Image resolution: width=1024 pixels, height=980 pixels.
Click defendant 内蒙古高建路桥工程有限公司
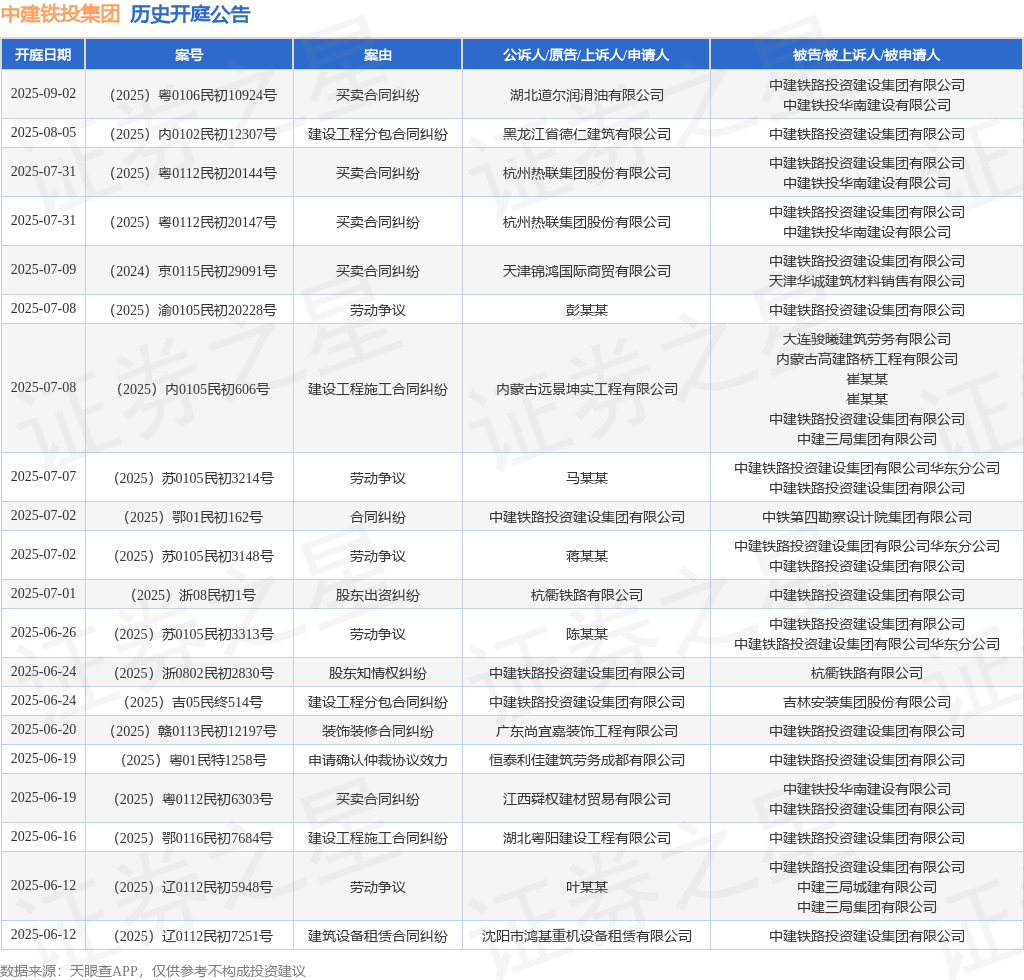click(867, 359)
